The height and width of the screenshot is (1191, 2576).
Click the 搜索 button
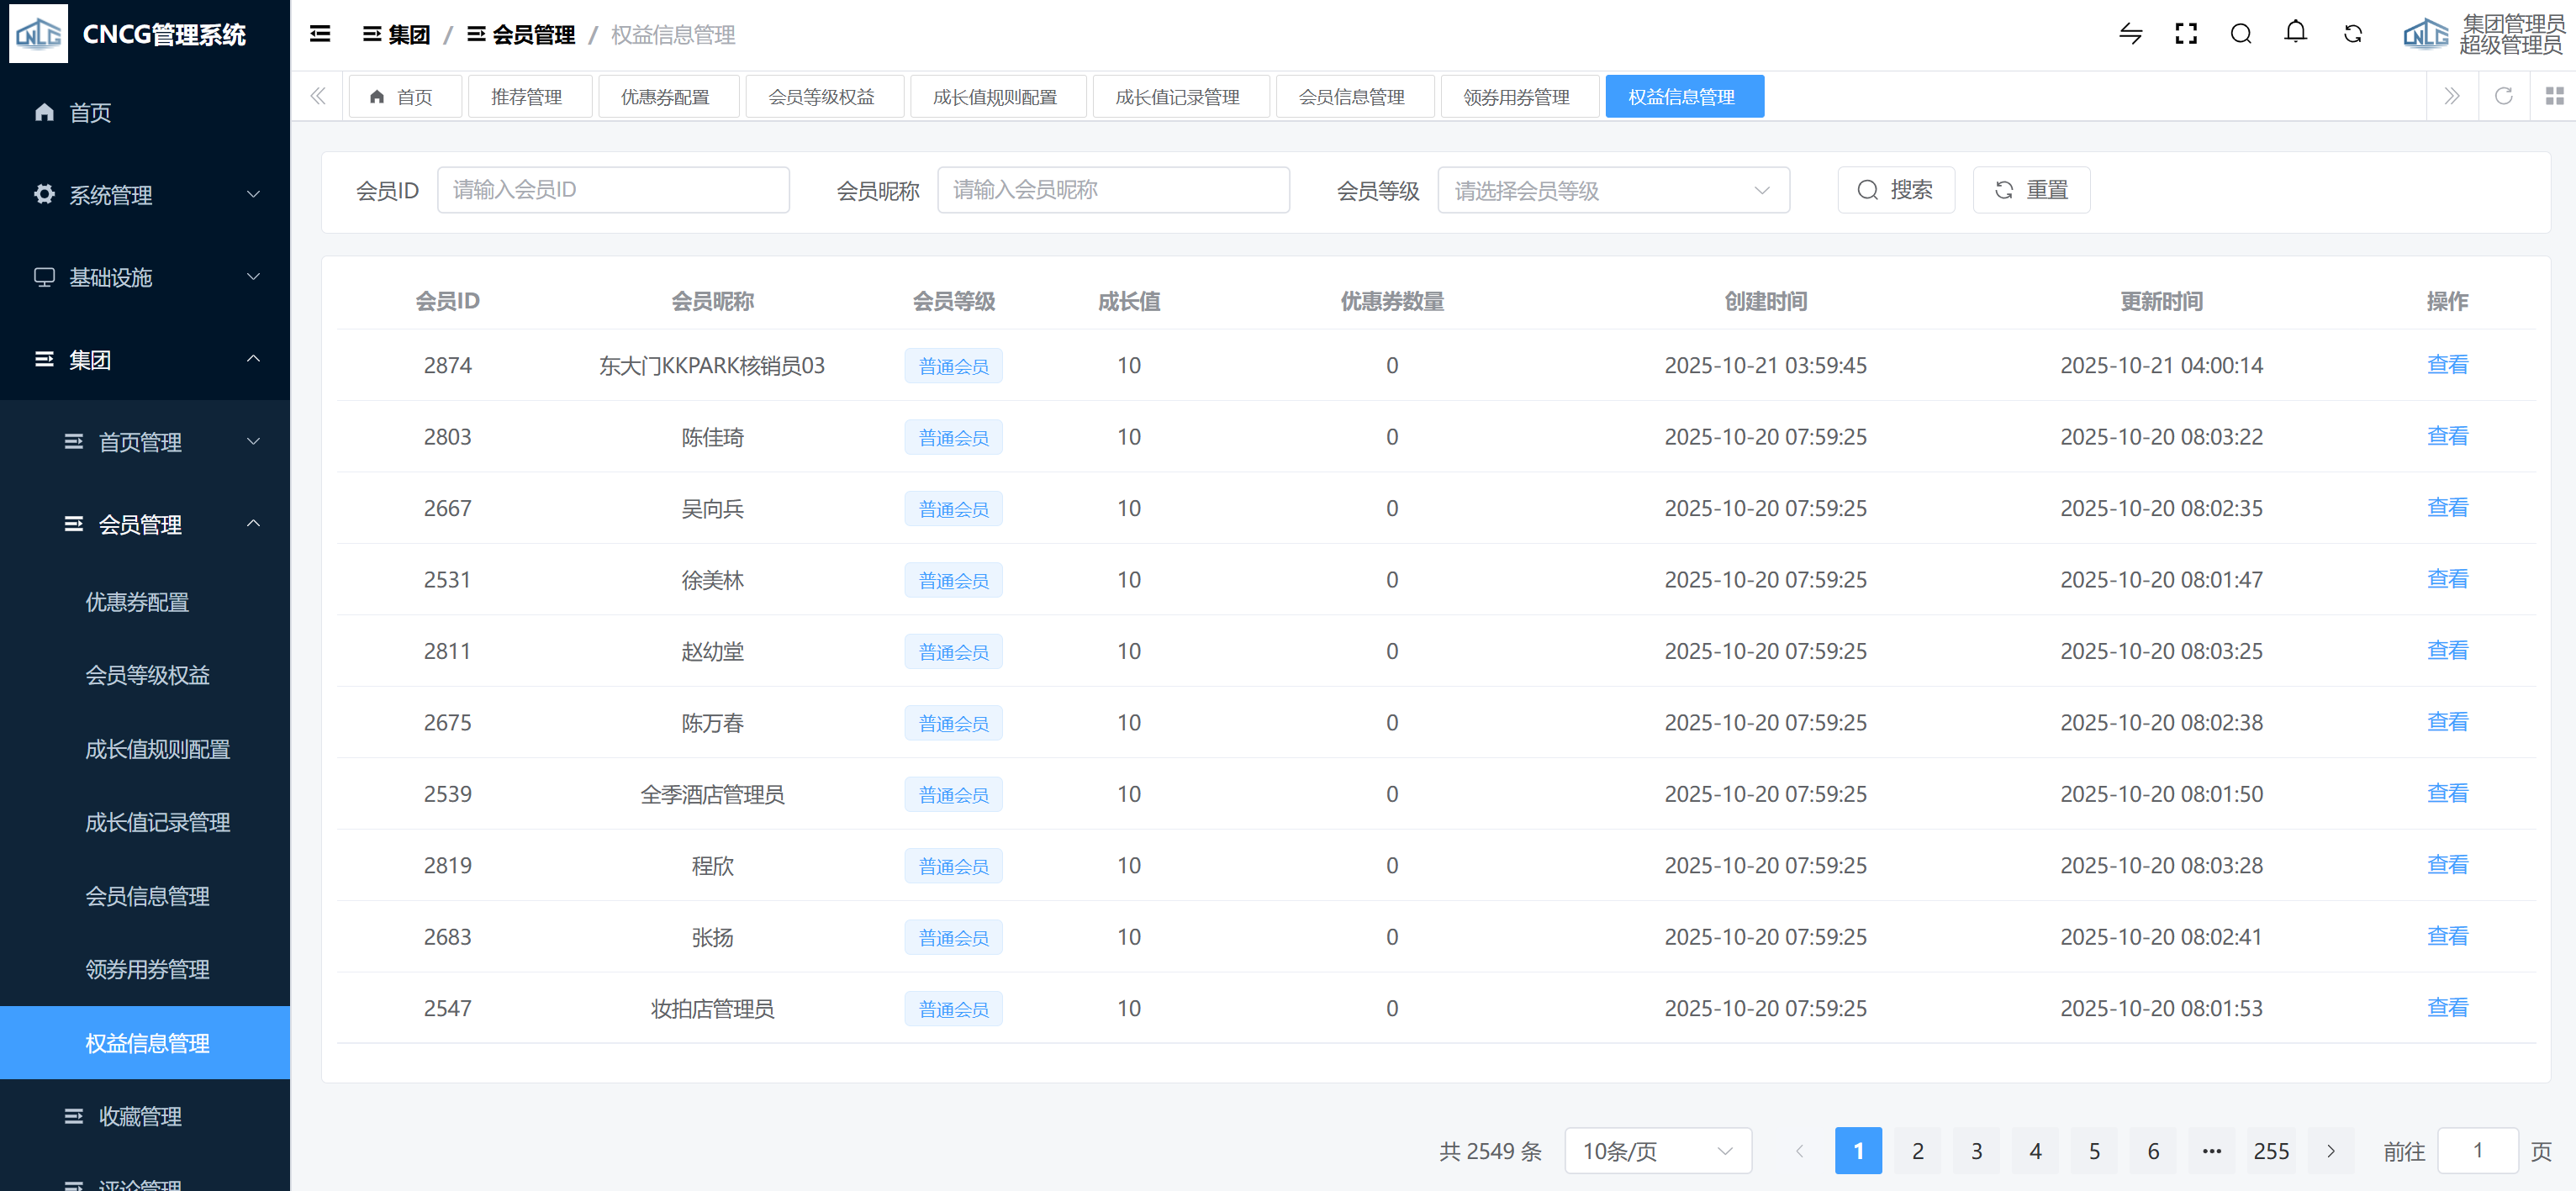point(1895,190)
